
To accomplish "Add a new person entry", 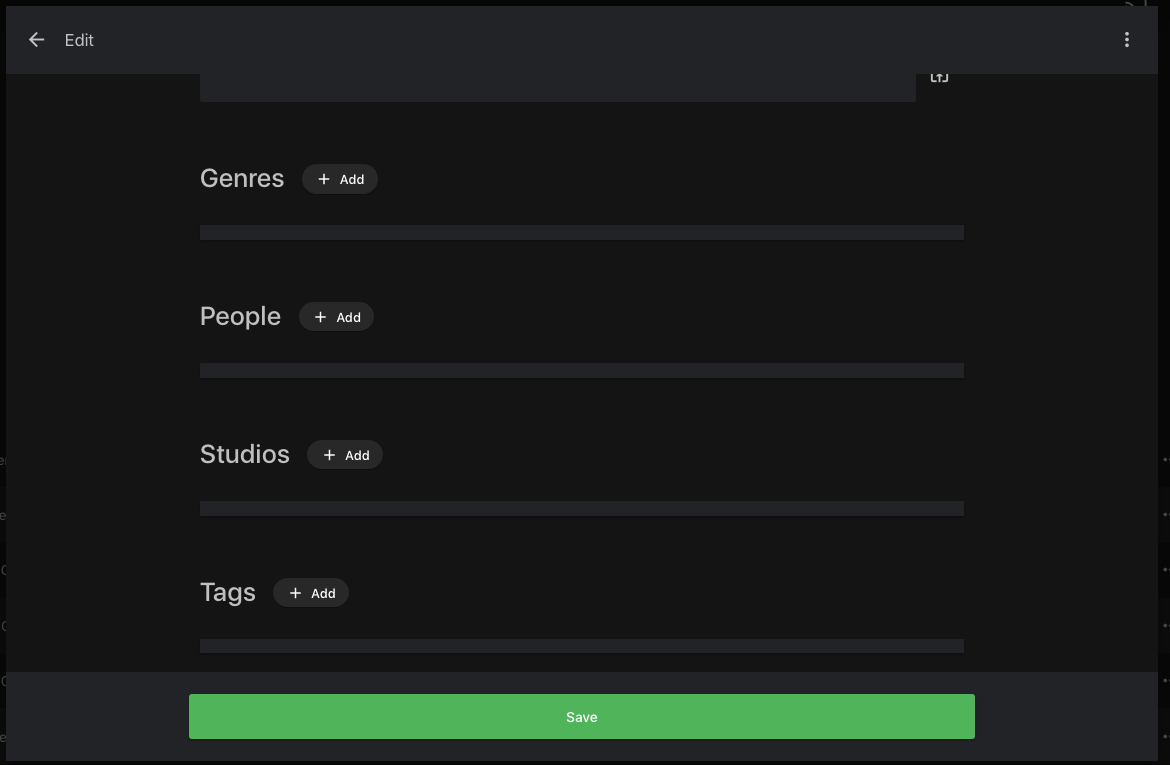I will [x=337, y=317].
